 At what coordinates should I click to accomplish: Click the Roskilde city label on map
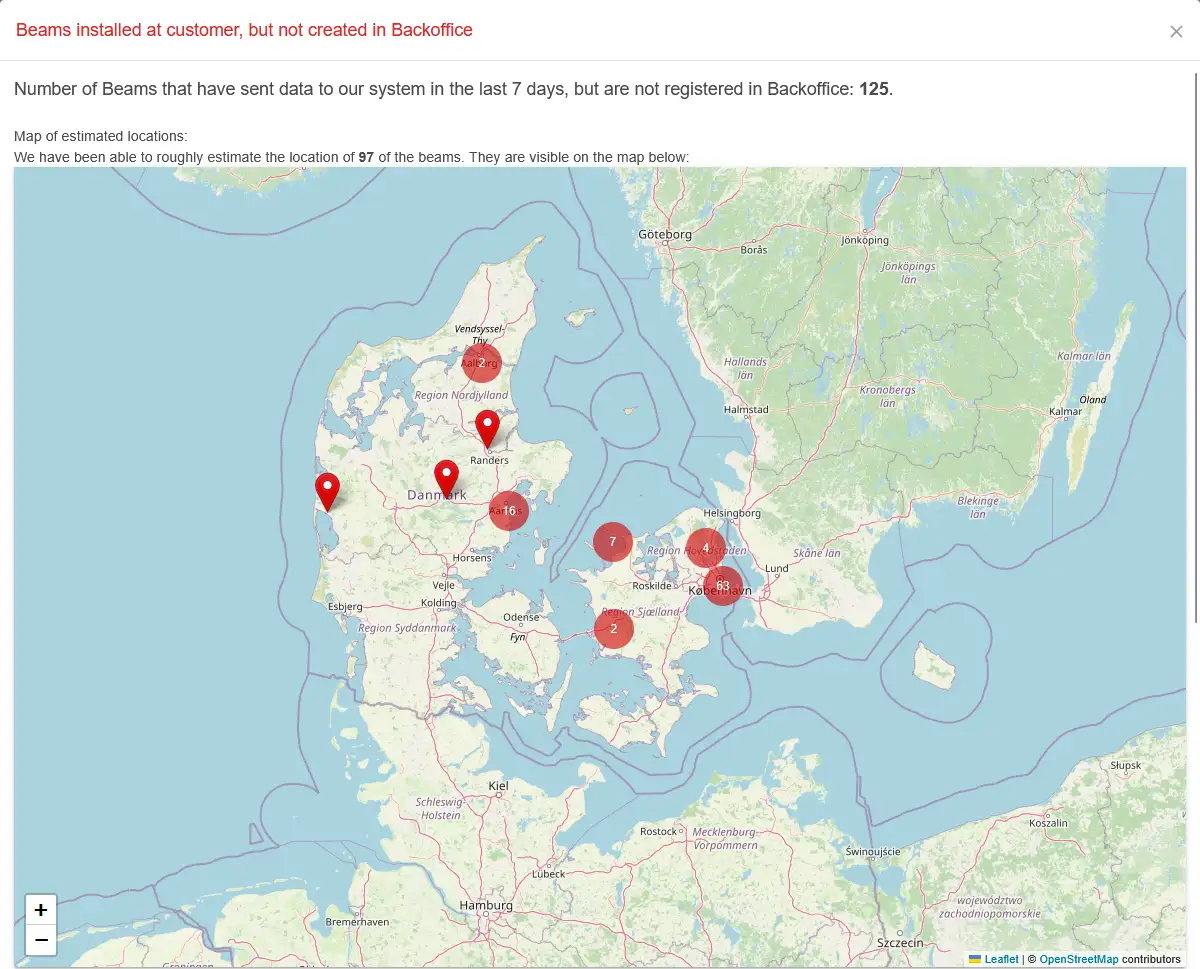pos(652,586)
